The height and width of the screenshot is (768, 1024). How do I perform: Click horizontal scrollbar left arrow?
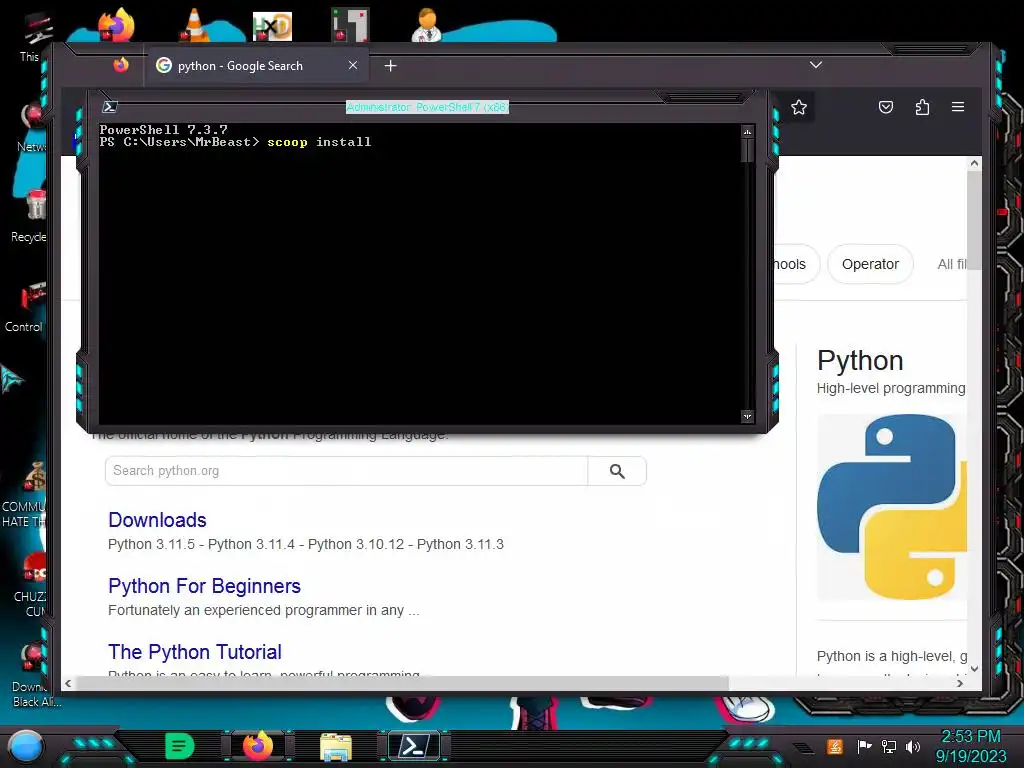(x=68, y=683)
